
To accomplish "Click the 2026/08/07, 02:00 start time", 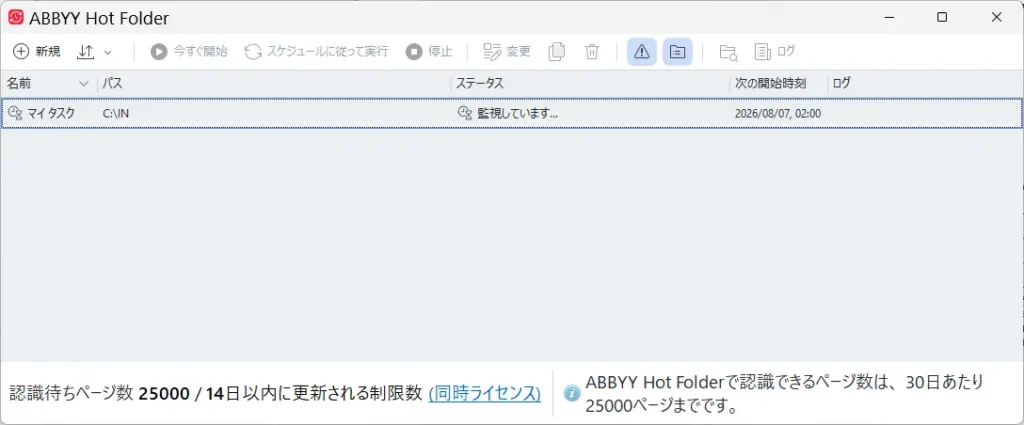I will pyautogui.click(x=778, y=114).
